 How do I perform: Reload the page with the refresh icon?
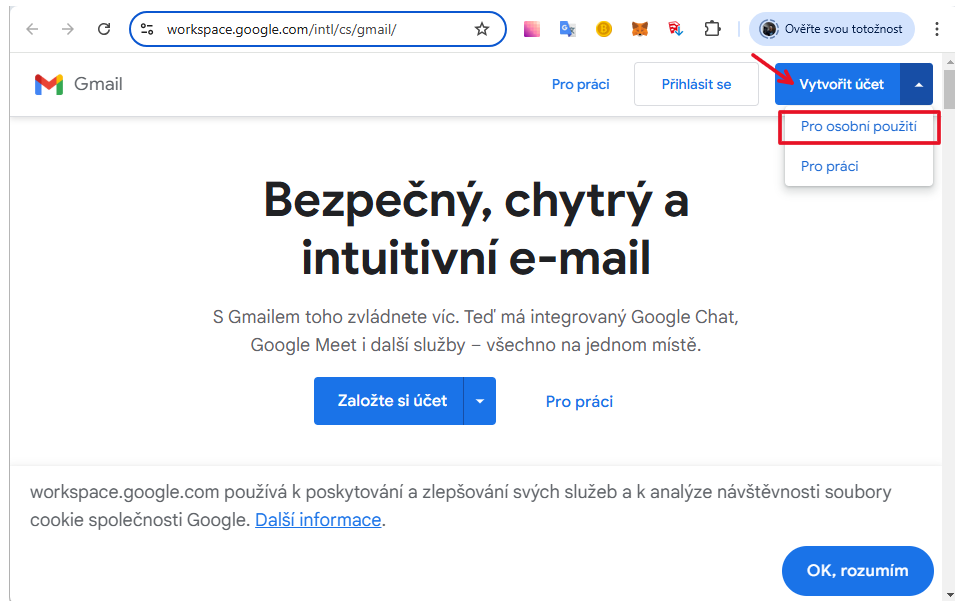103,29
